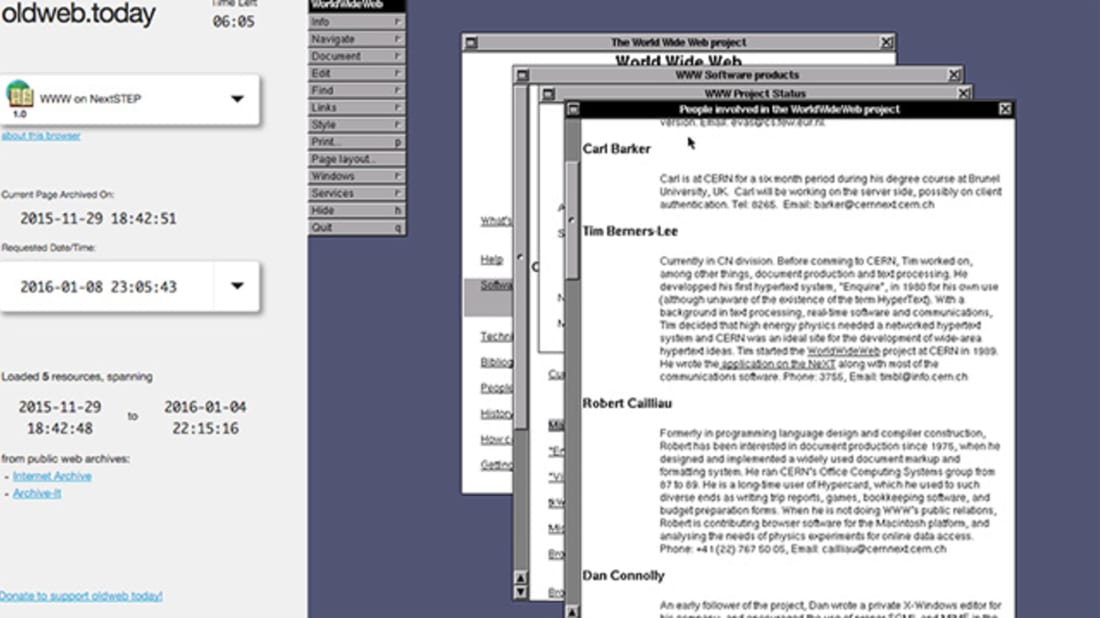Open the Internet Archive link
Screen dimensions: 1100x618
point(52,476)
